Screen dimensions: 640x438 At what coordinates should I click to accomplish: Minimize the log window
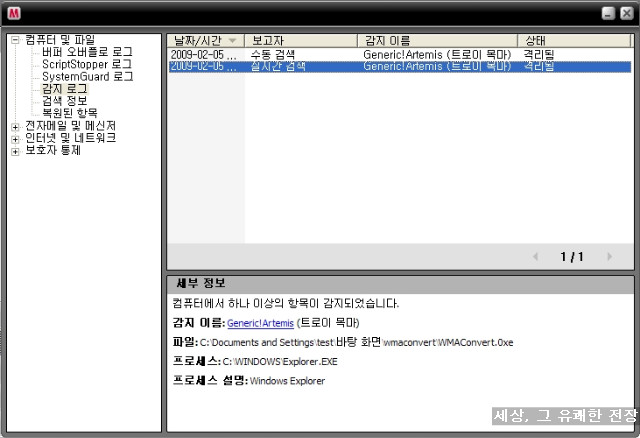pos(608,13)
